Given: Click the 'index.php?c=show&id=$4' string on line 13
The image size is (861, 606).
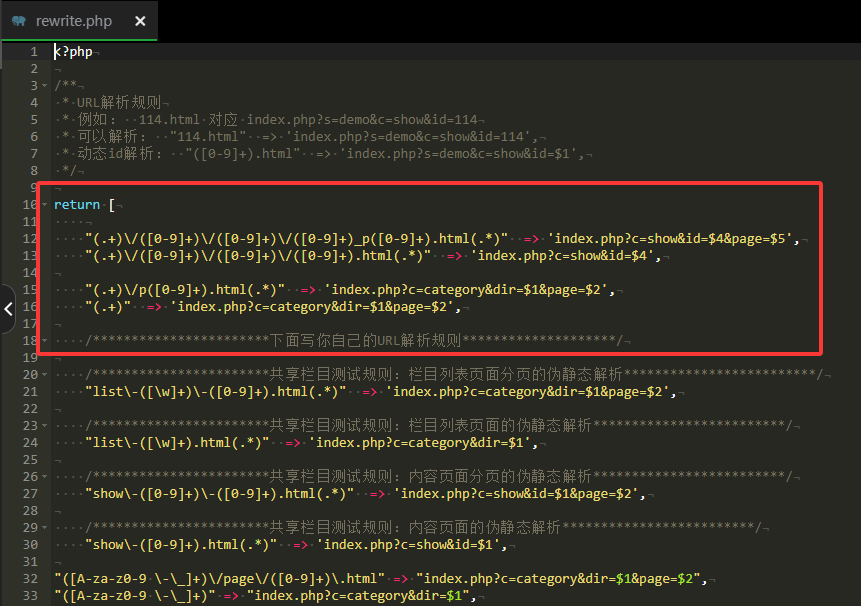Looking at the screenshot, I should click(x=562, y=256).
